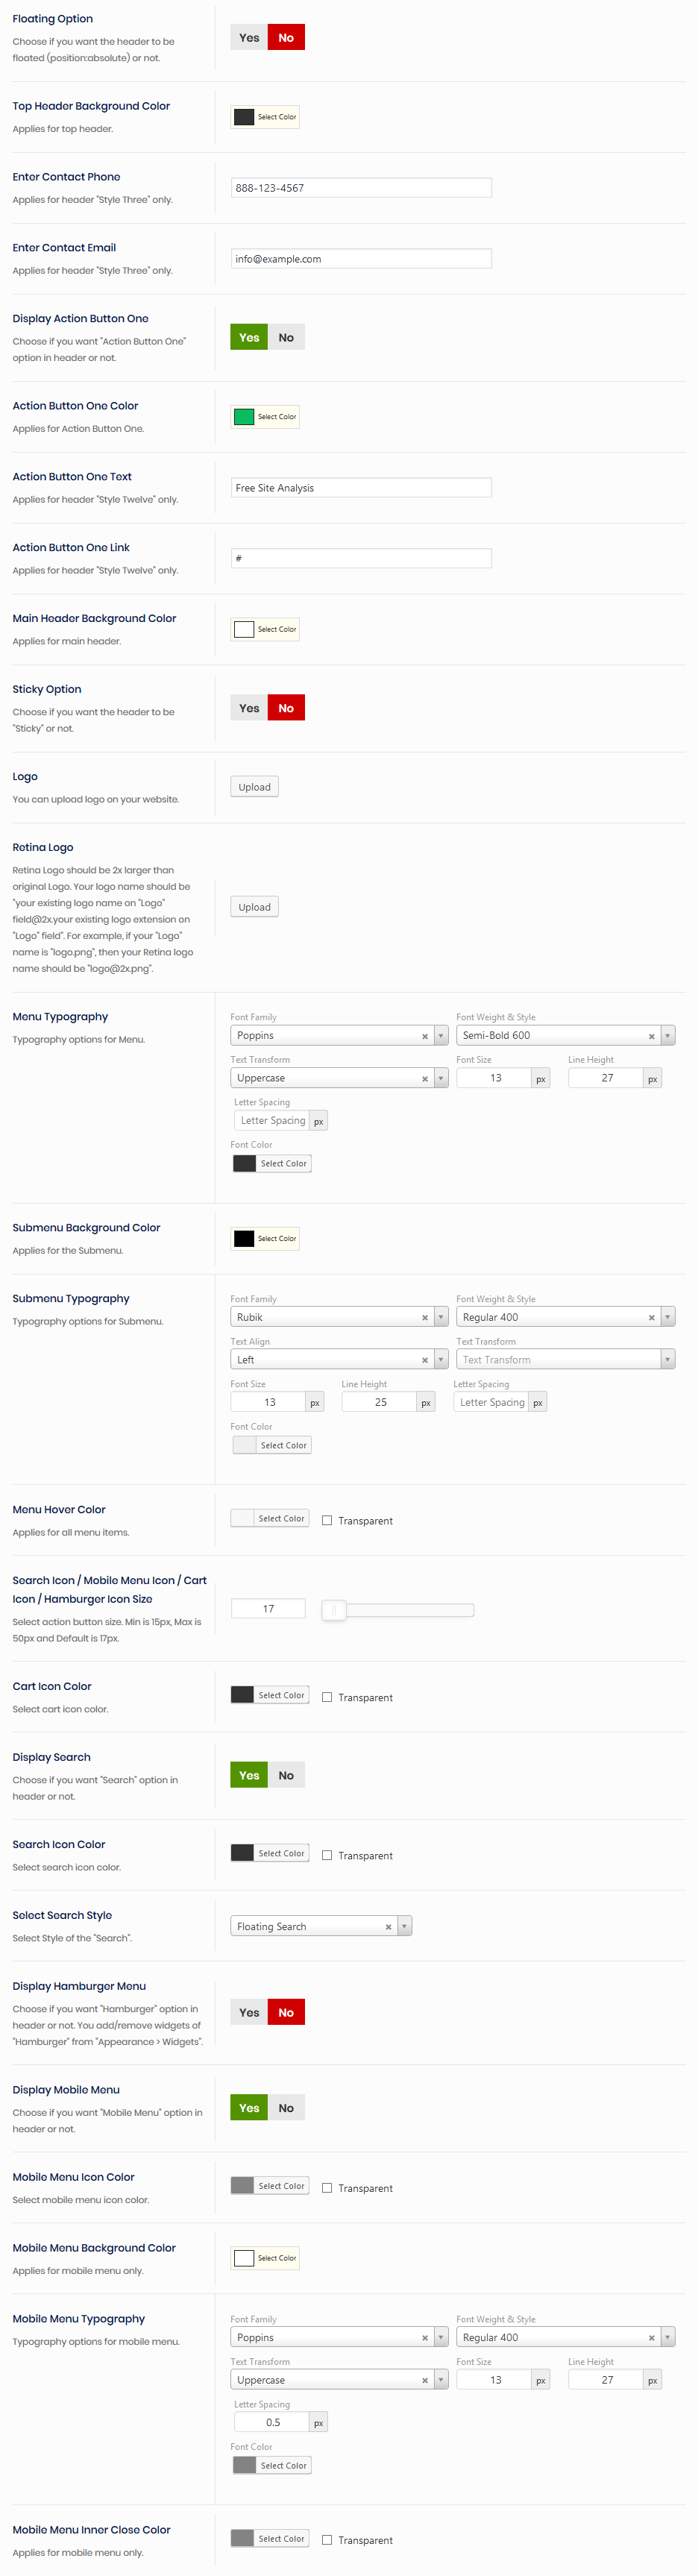Set Floating Option to Yes
This screenshot has height=2576, width=698.
pos(249,38)
